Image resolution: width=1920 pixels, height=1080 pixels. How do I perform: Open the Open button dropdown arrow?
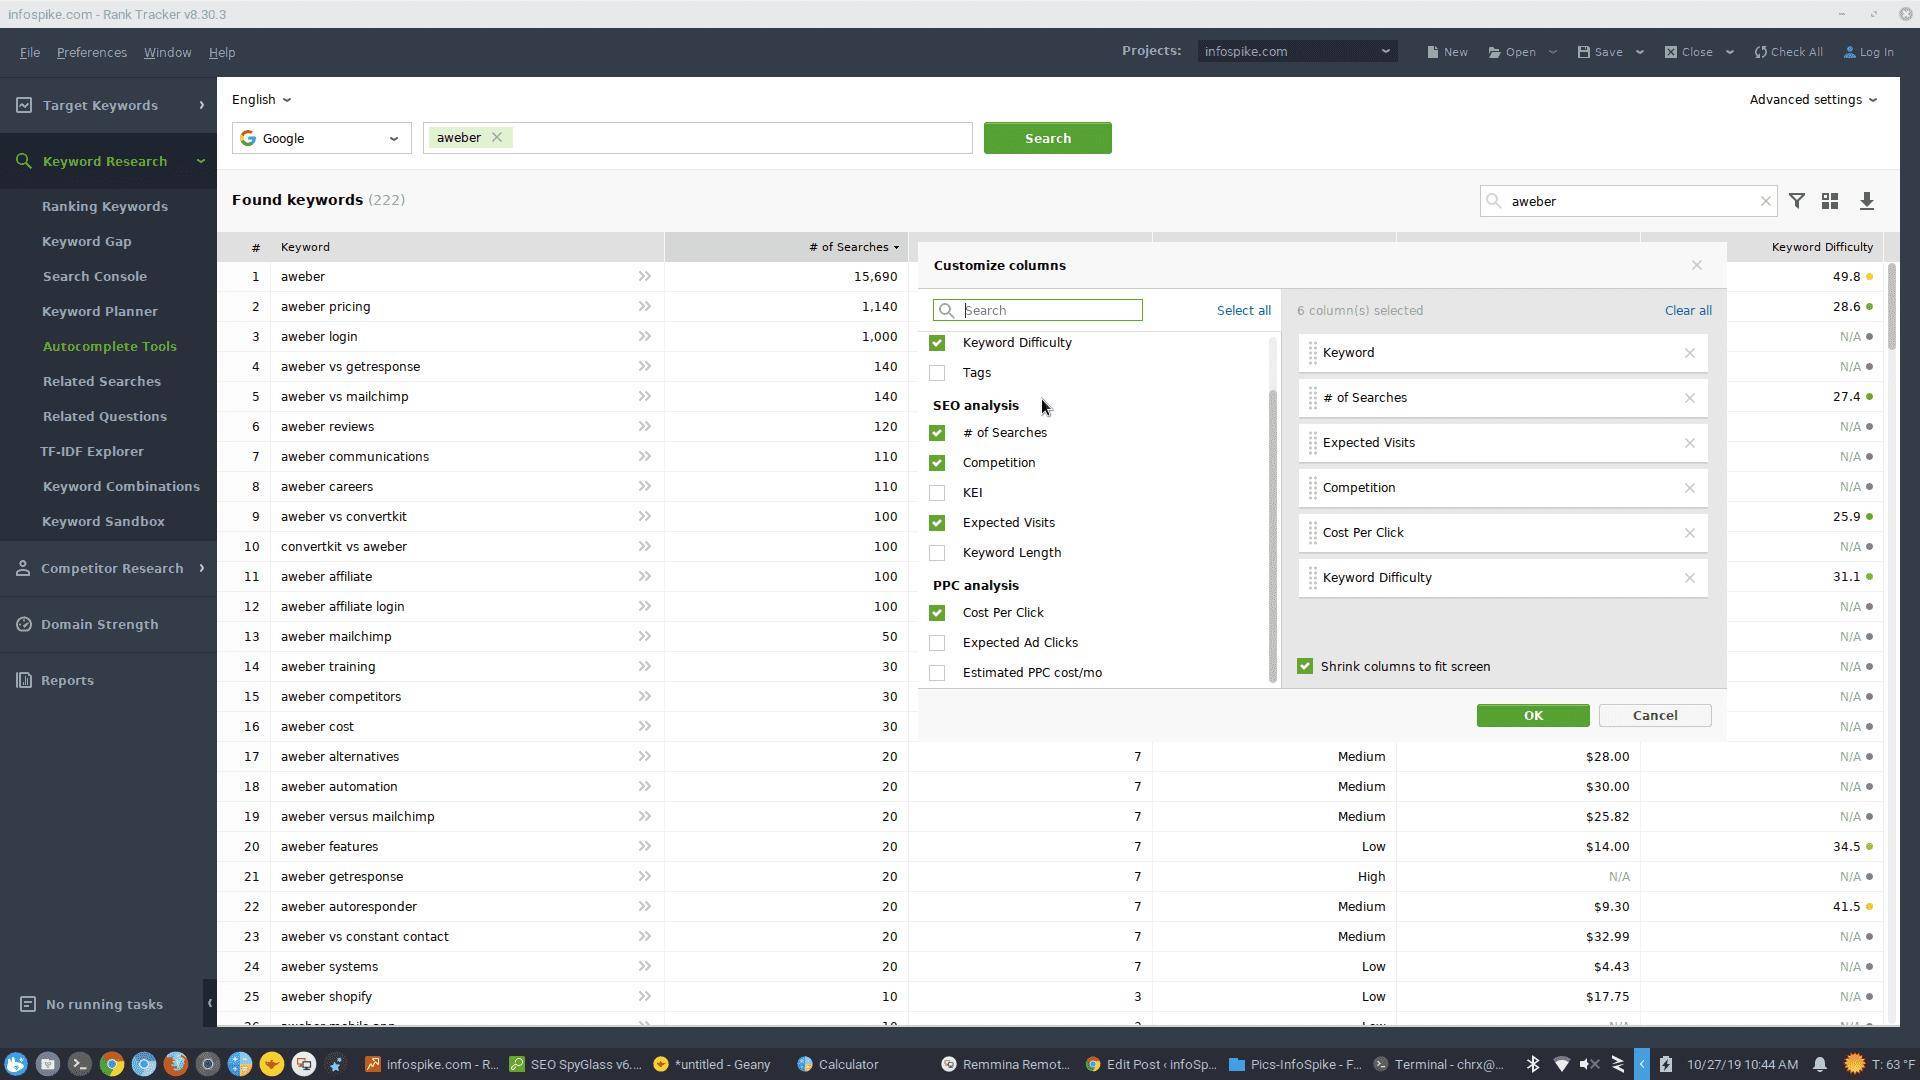click(1552, 52)
